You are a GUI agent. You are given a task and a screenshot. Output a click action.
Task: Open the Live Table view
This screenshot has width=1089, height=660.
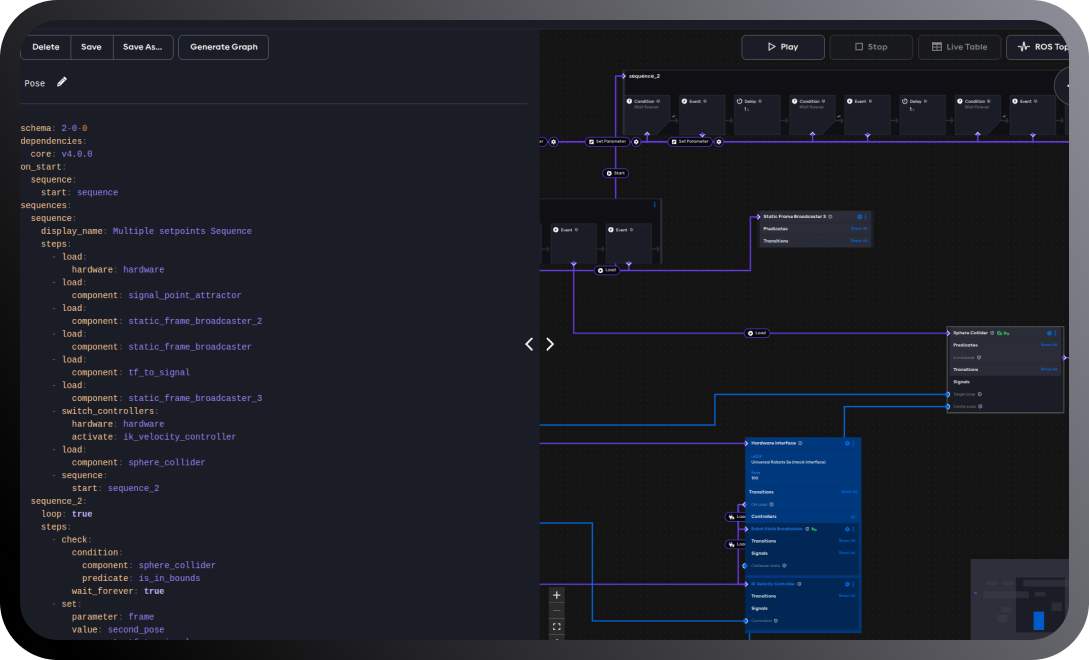(x=958, y=47)
